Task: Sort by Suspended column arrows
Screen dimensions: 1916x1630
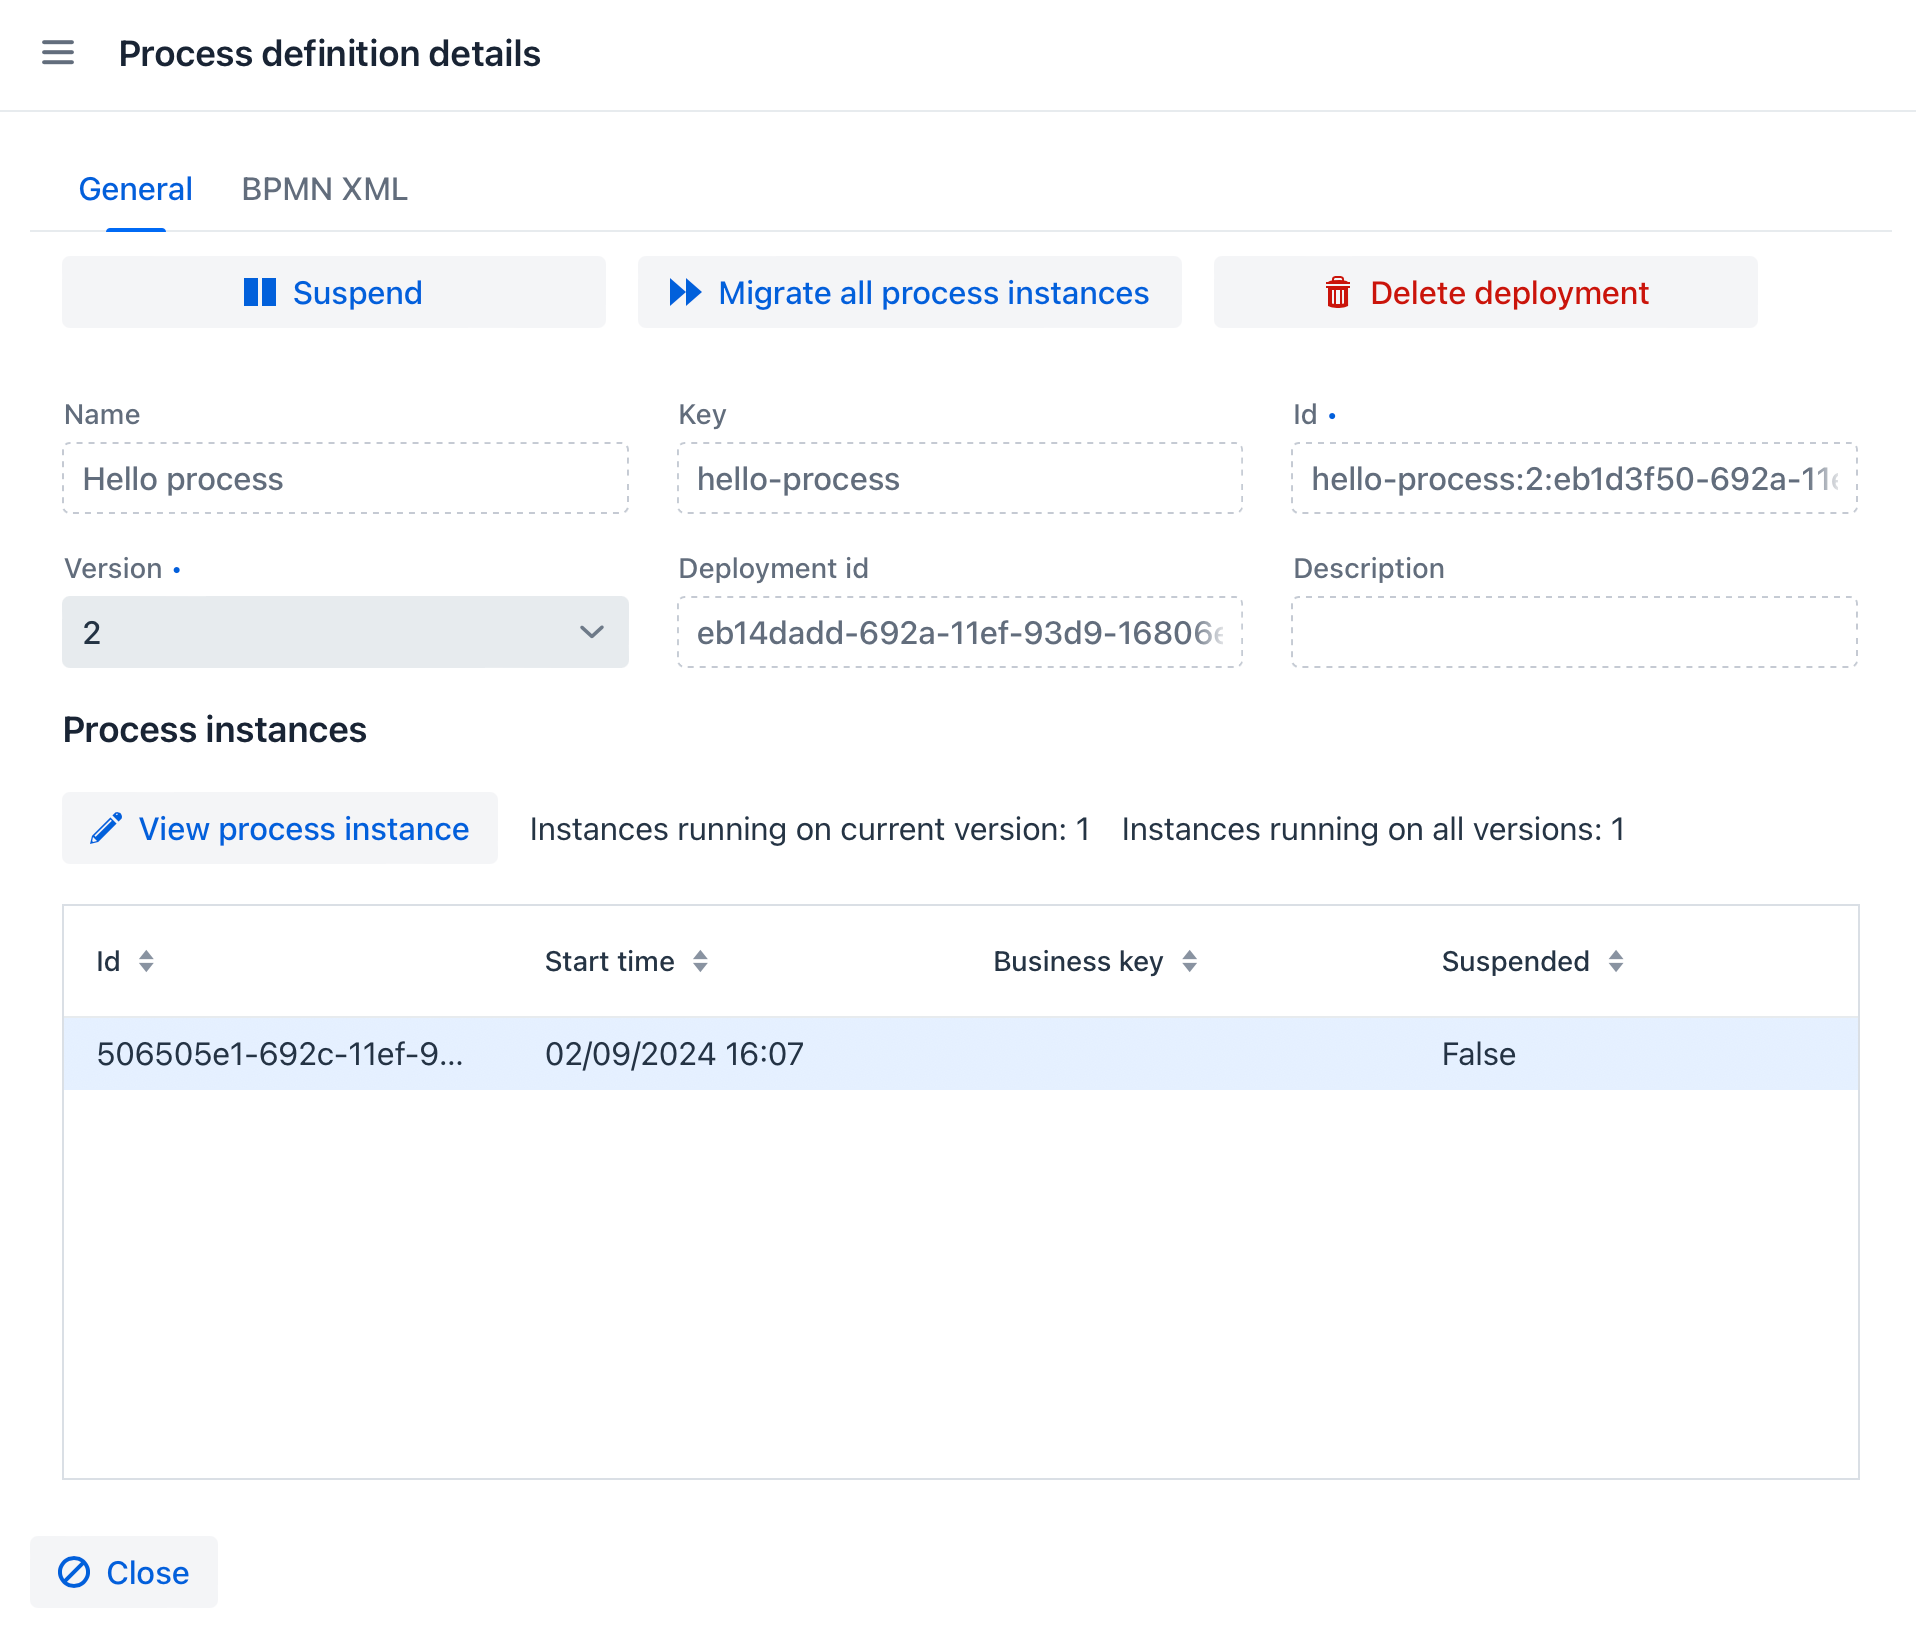Action: 1615,961
